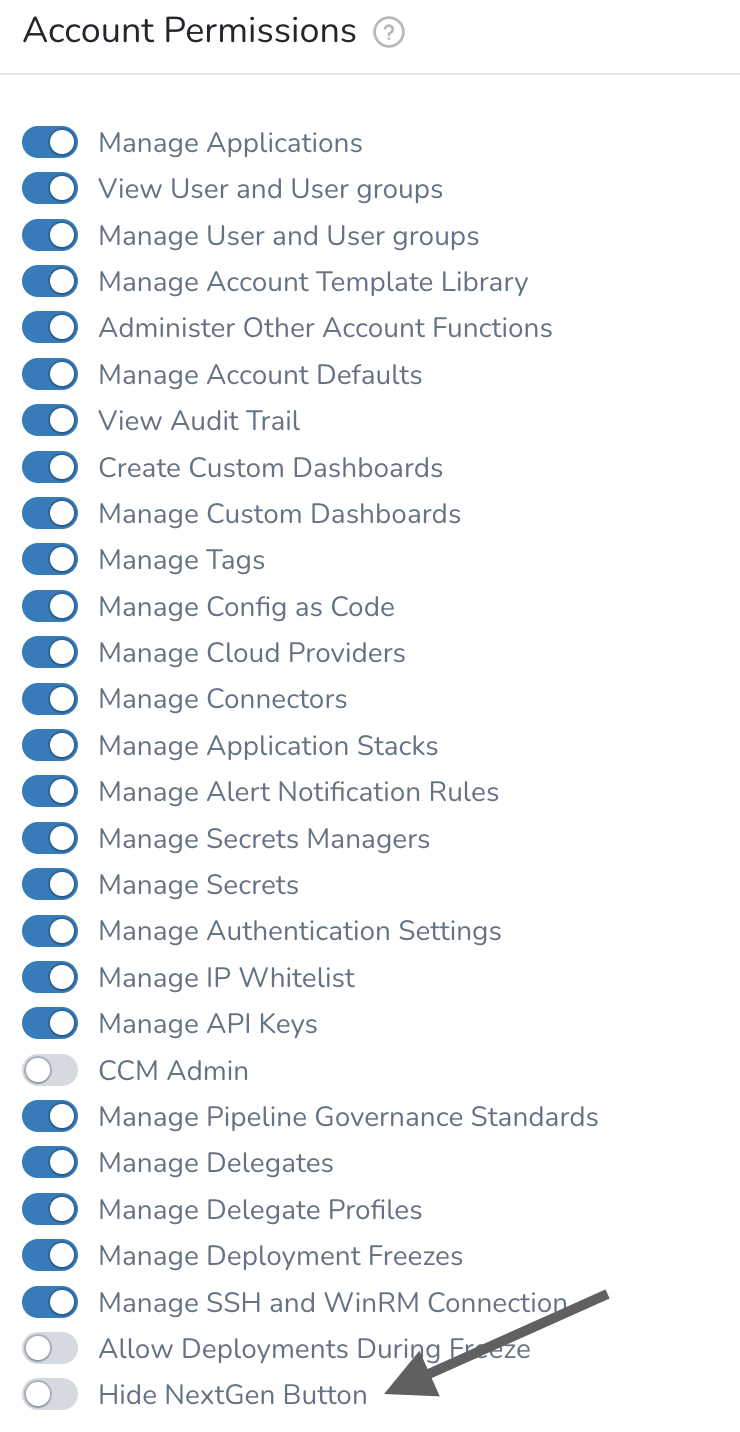The height and width of the screenshot is (1432, 740).
Task: Turn off Manage Delegates switch
Action: pos(50,1162)
